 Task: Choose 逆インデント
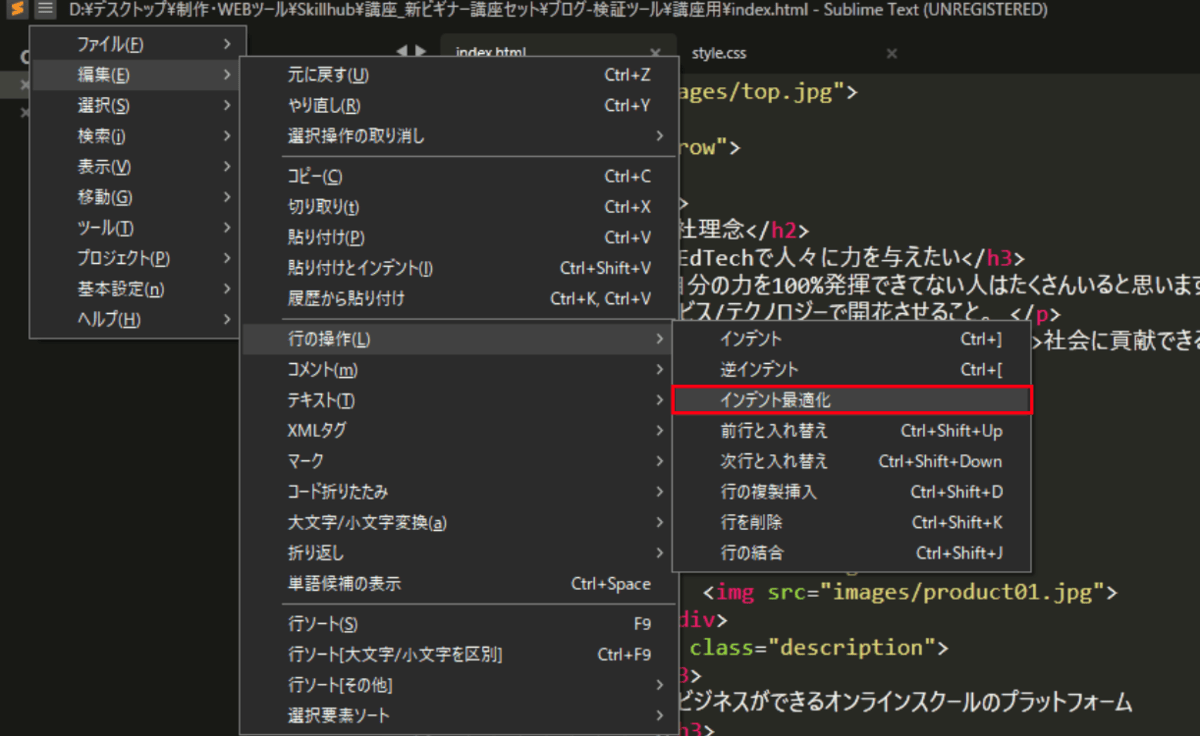(x=851, y=370)
